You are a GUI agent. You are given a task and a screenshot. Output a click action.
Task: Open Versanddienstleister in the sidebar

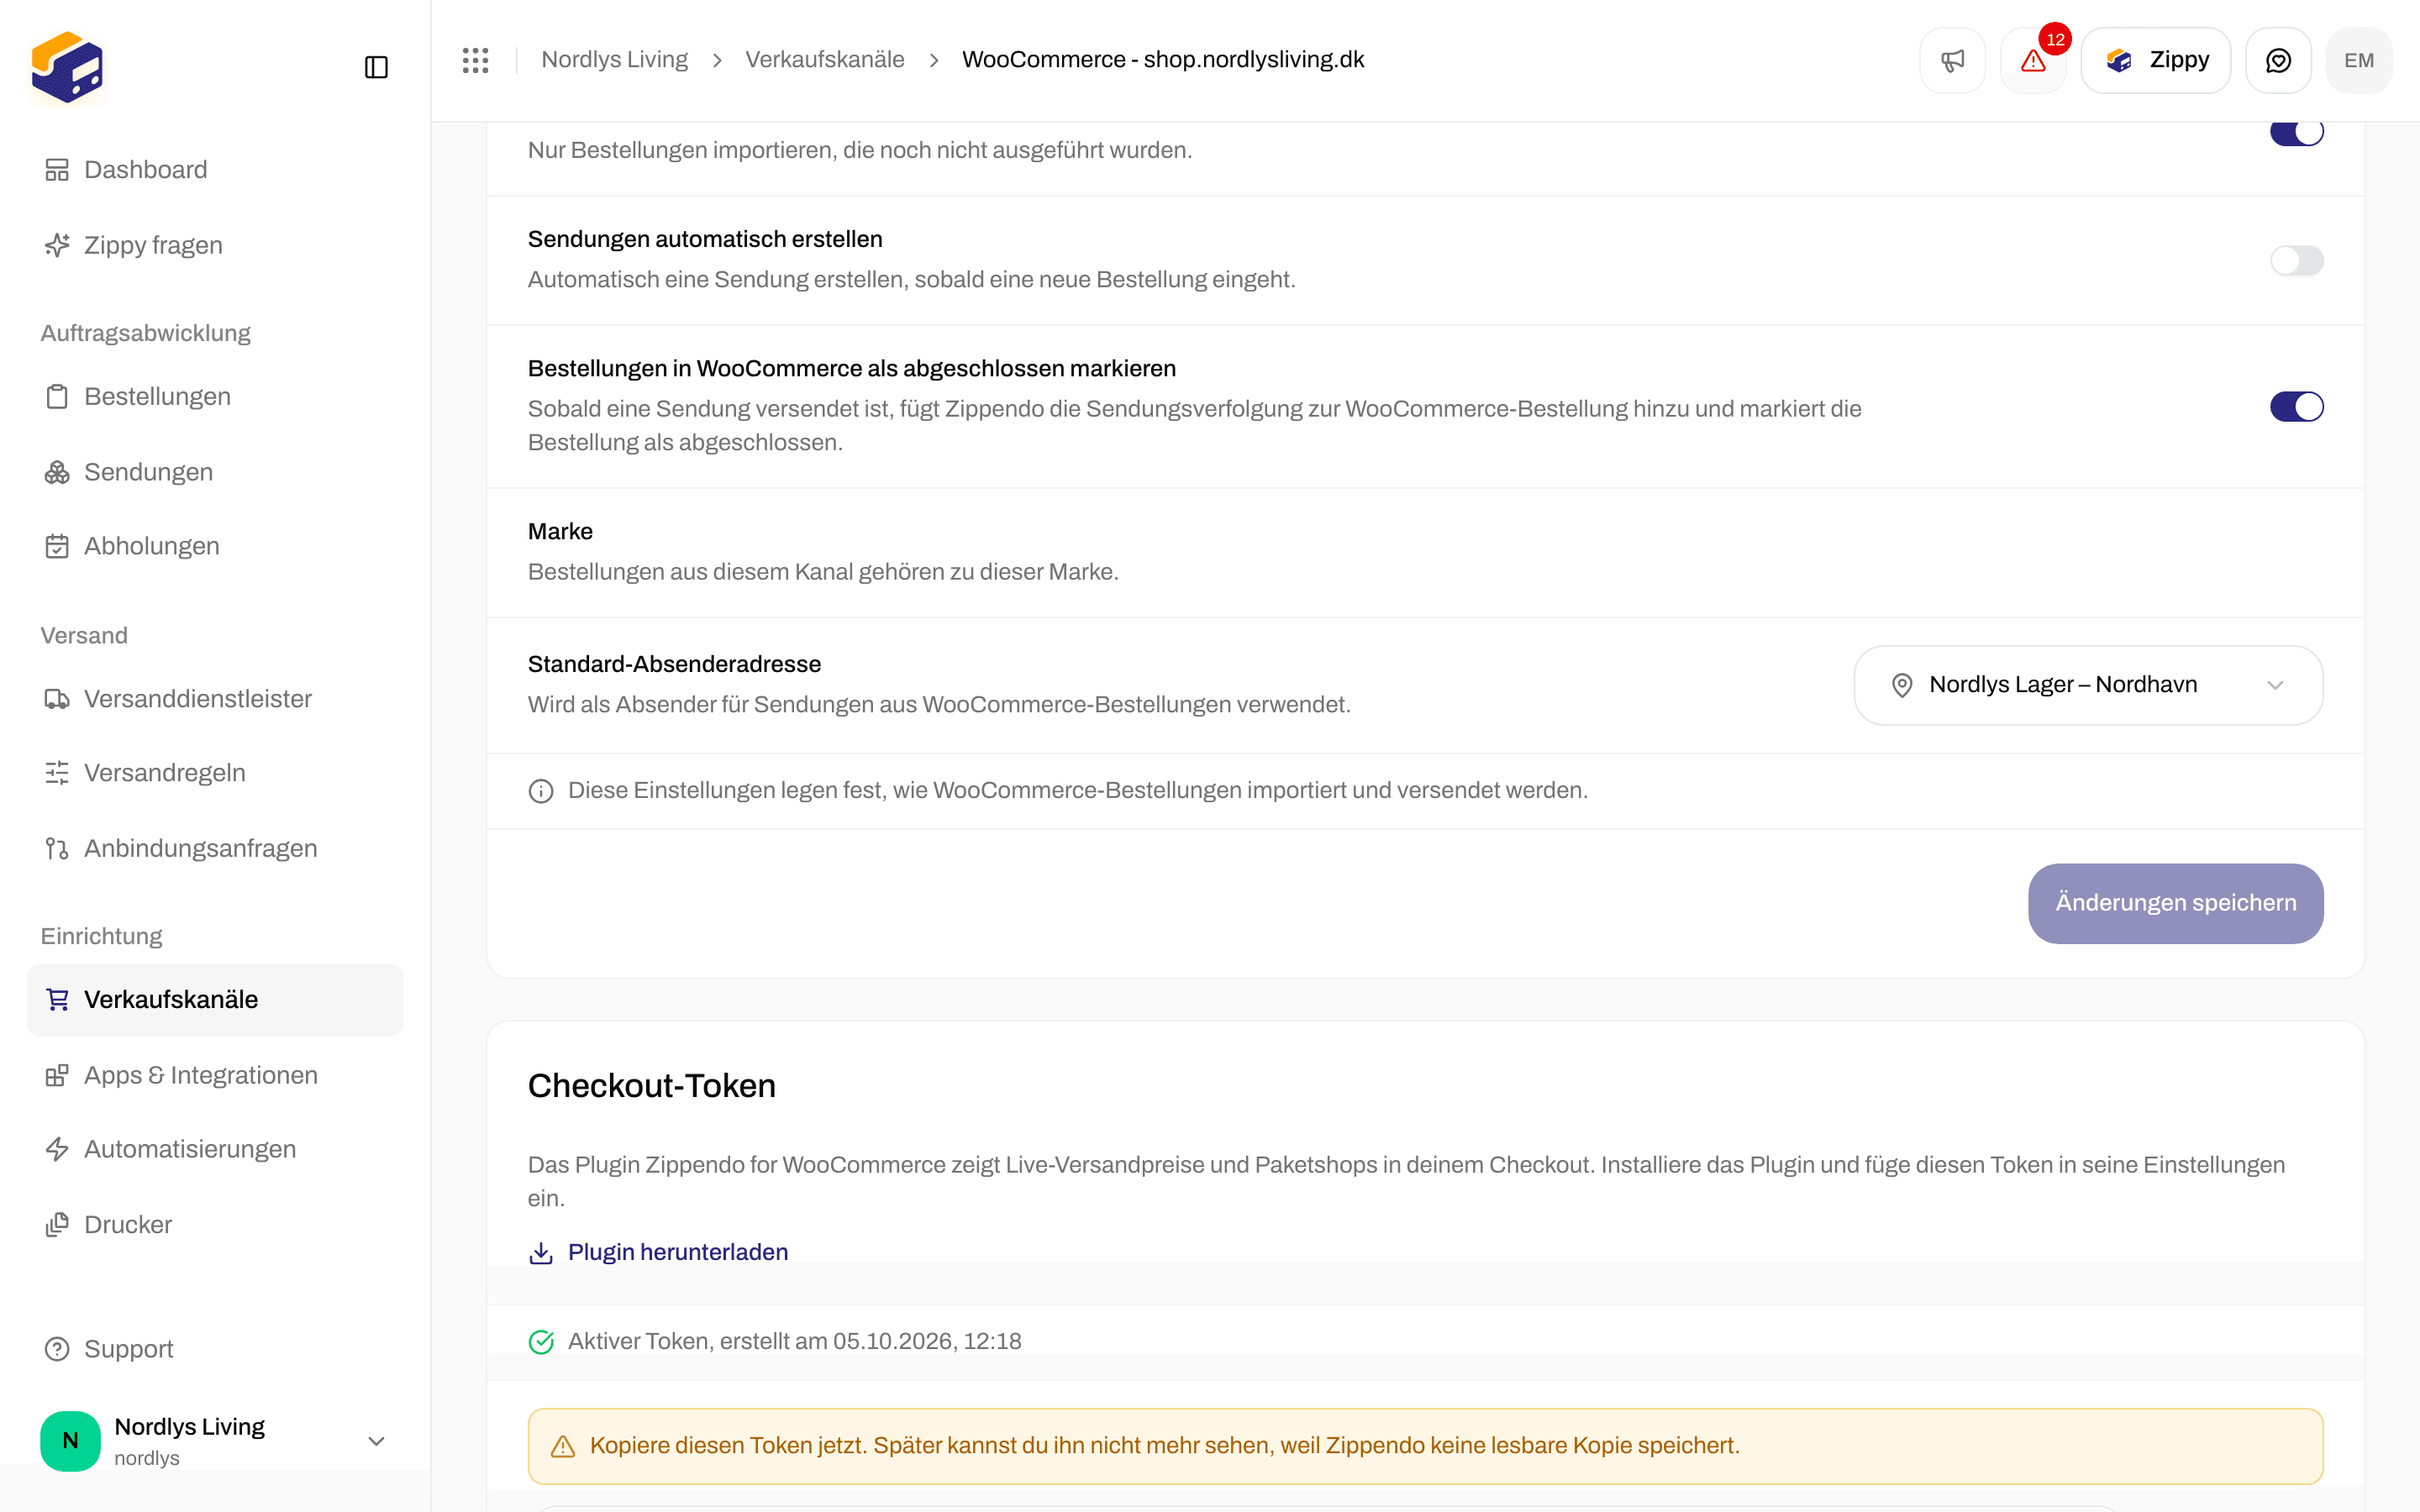coord(215,699)
